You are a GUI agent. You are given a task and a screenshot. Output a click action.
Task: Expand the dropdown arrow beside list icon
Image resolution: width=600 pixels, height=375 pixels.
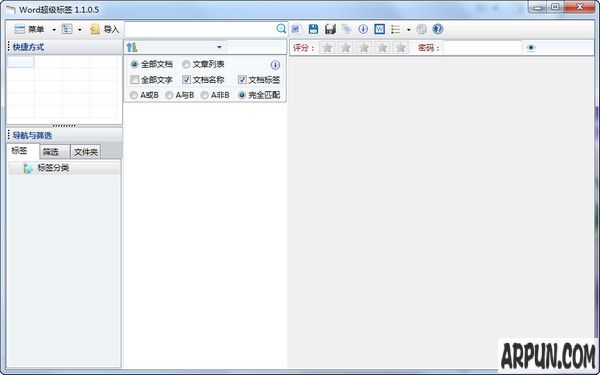pos(408,30)
